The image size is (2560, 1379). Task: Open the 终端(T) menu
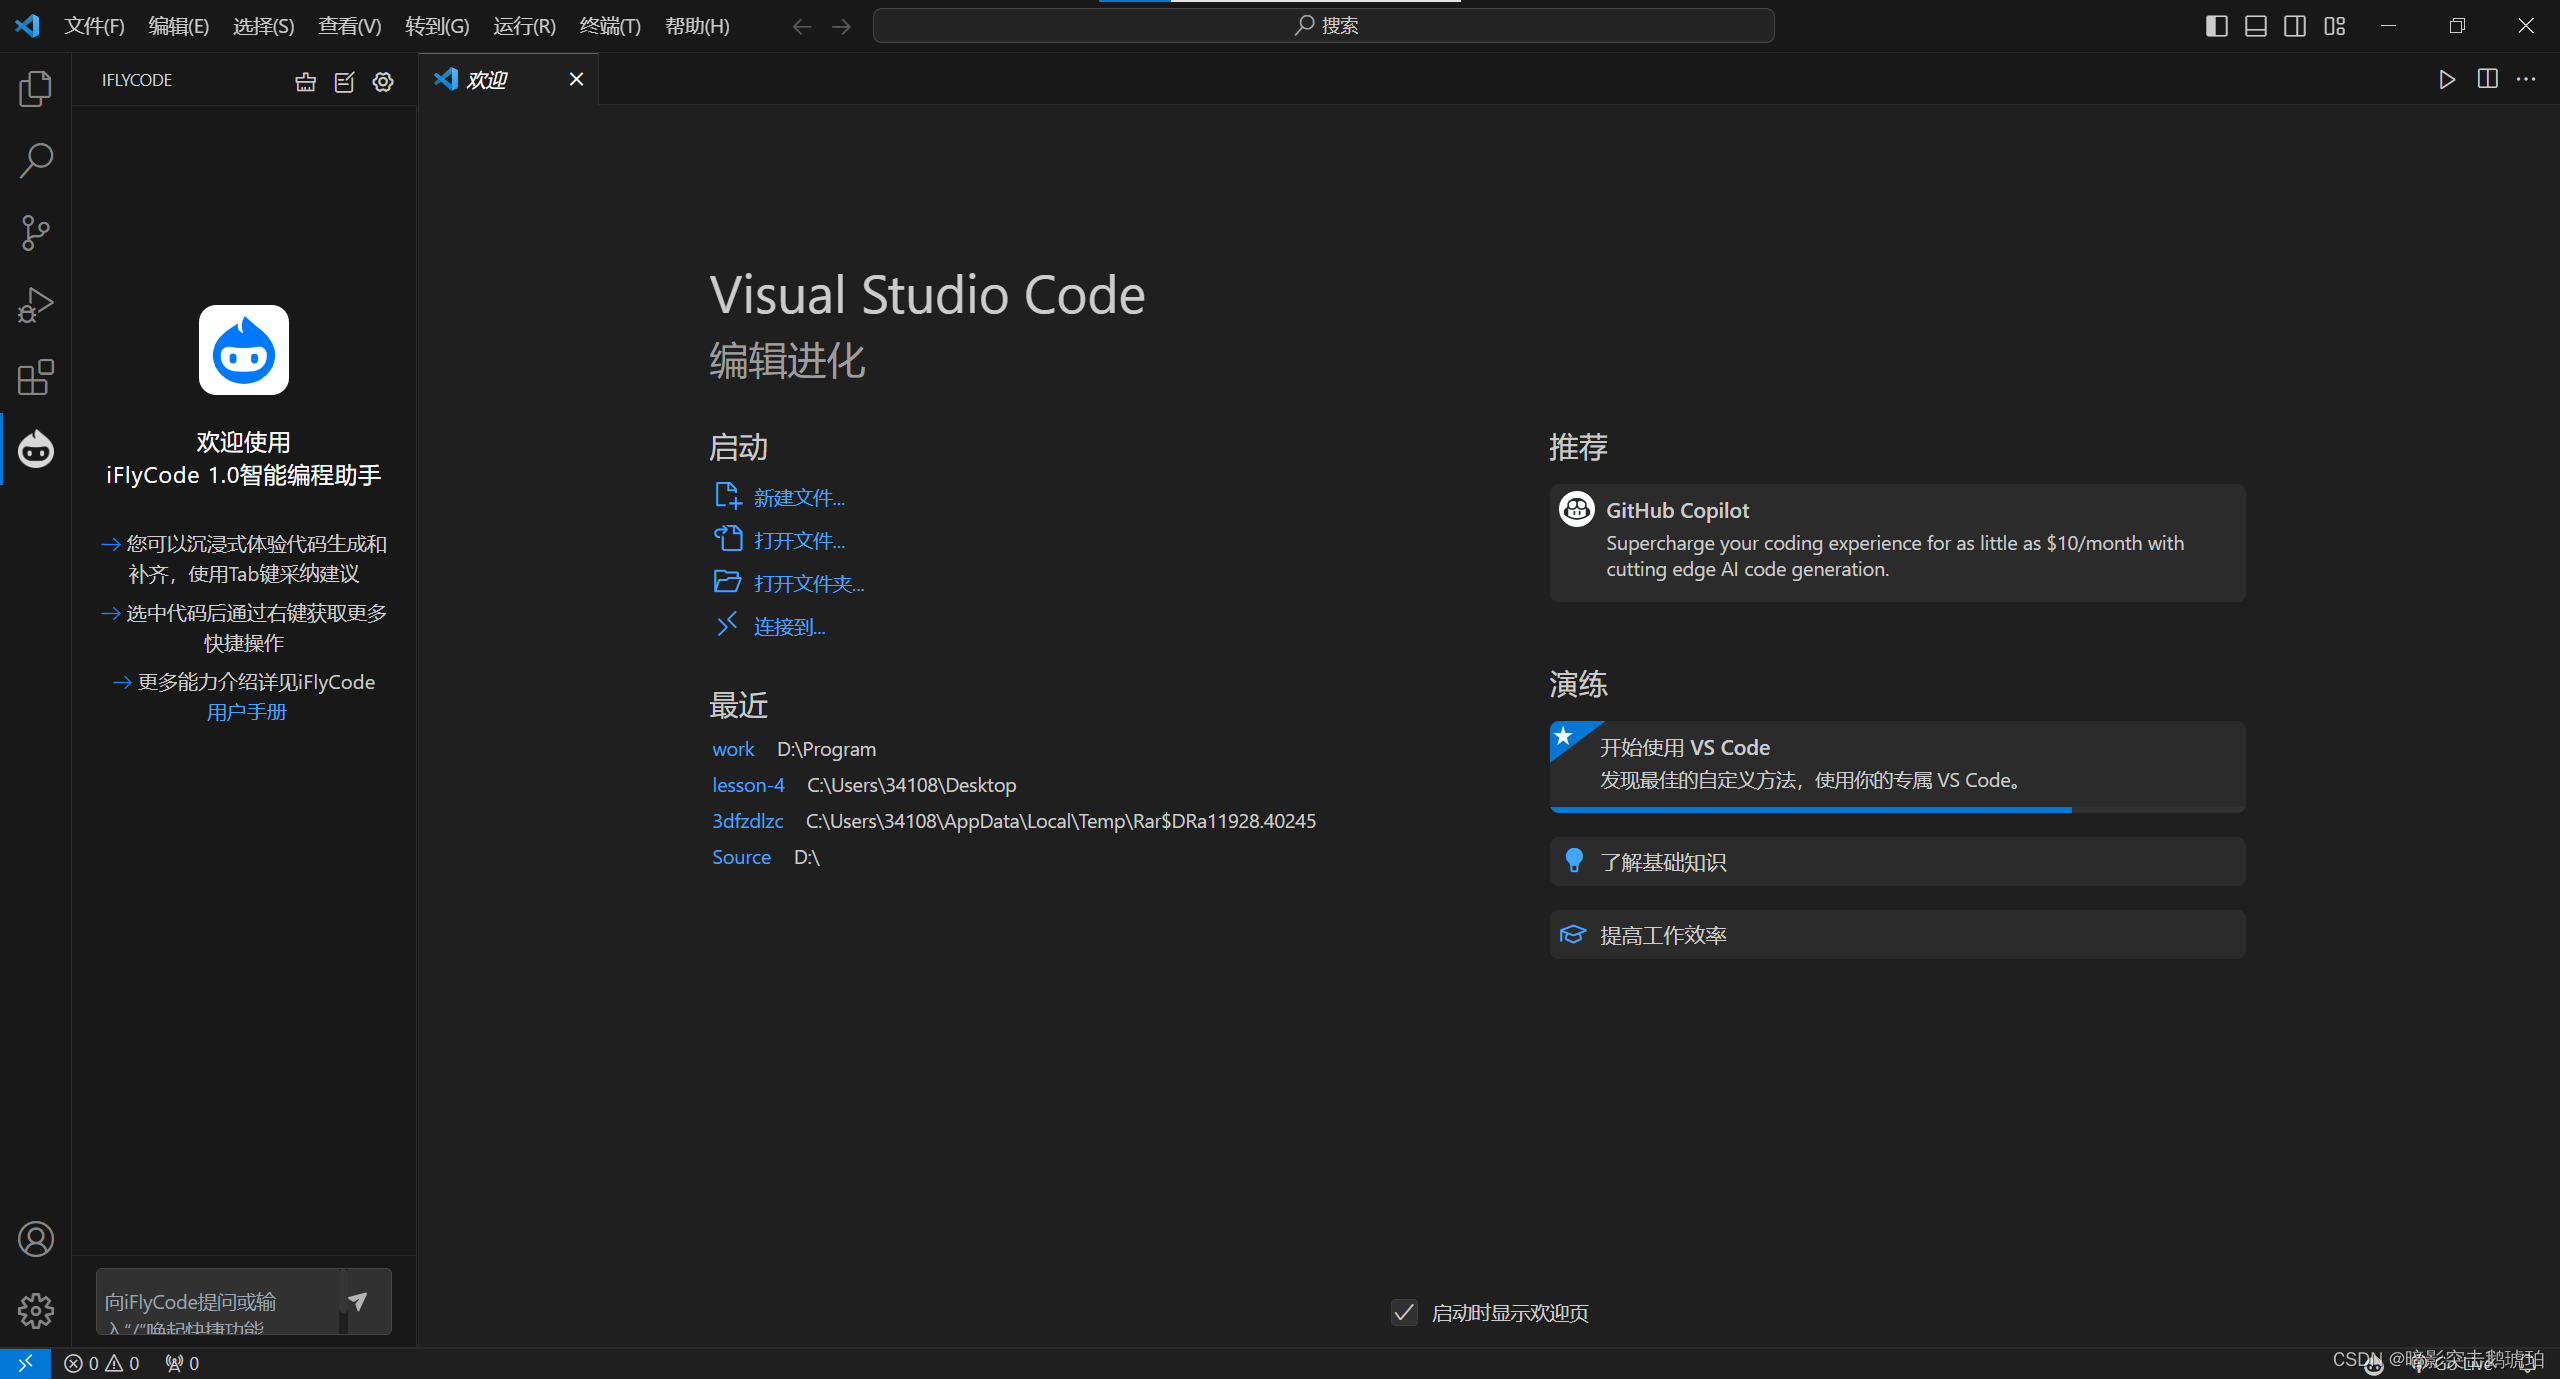click(609, 26)
